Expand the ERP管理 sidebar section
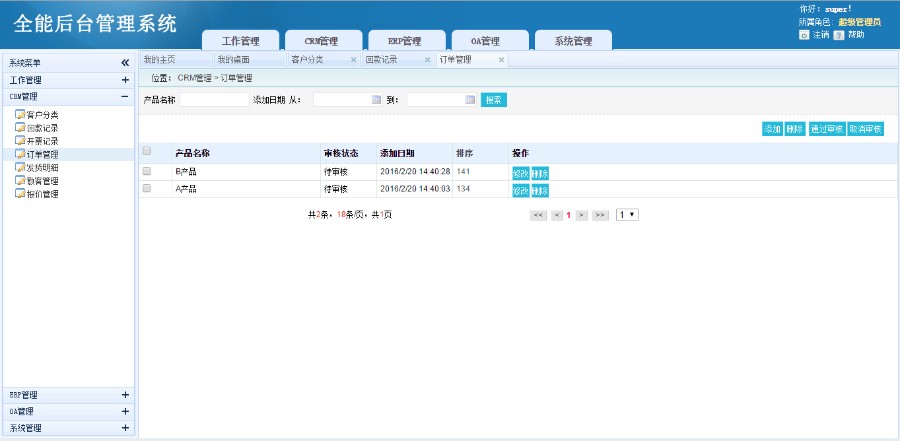This screenshot has height=441, width=900. 125,394
